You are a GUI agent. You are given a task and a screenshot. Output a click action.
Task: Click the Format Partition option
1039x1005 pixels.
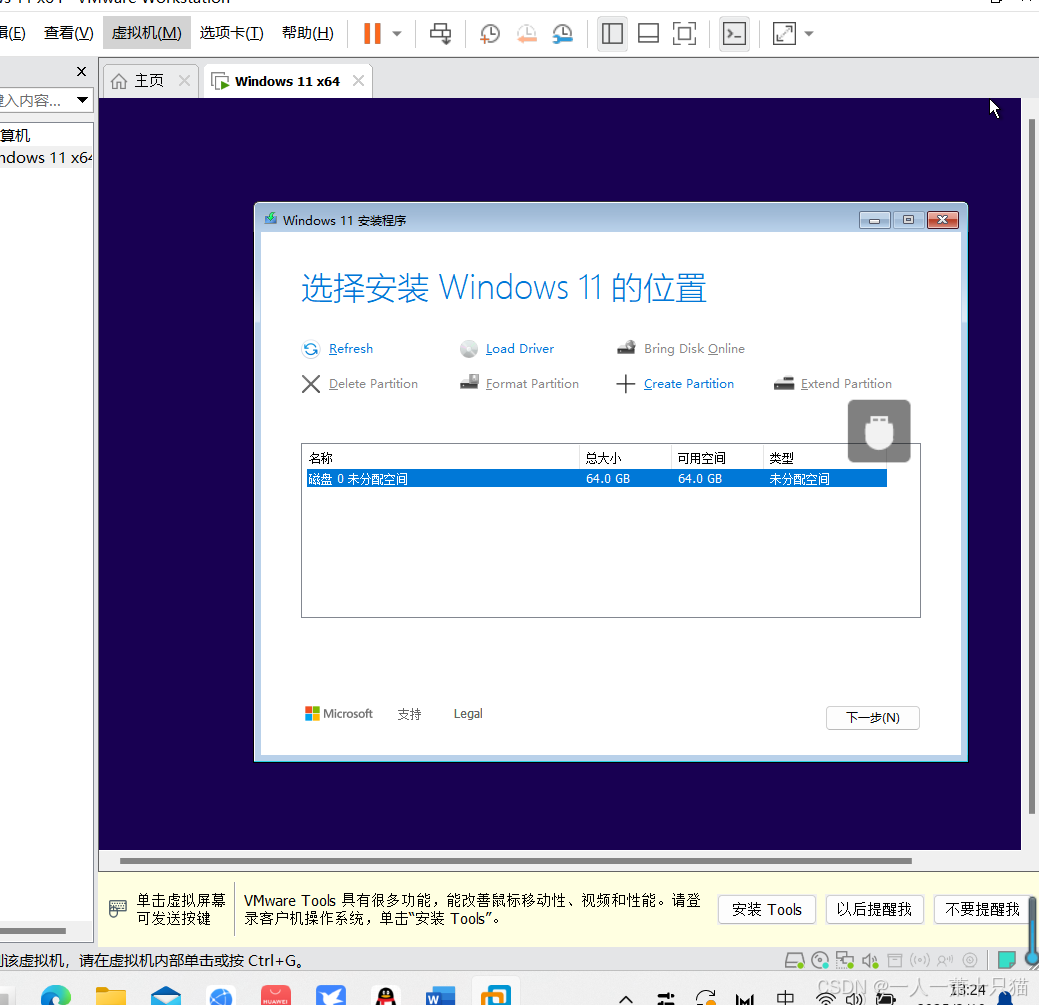[x=532, y=384]
